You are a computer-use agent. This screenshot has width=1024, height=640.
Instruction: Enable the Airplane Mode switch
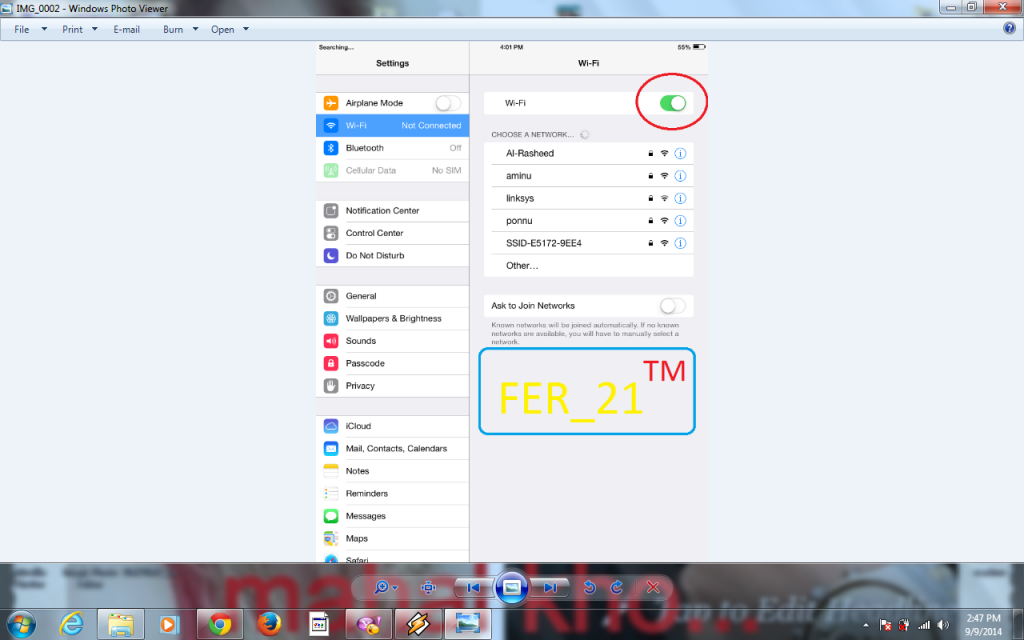tap(448, 103)
